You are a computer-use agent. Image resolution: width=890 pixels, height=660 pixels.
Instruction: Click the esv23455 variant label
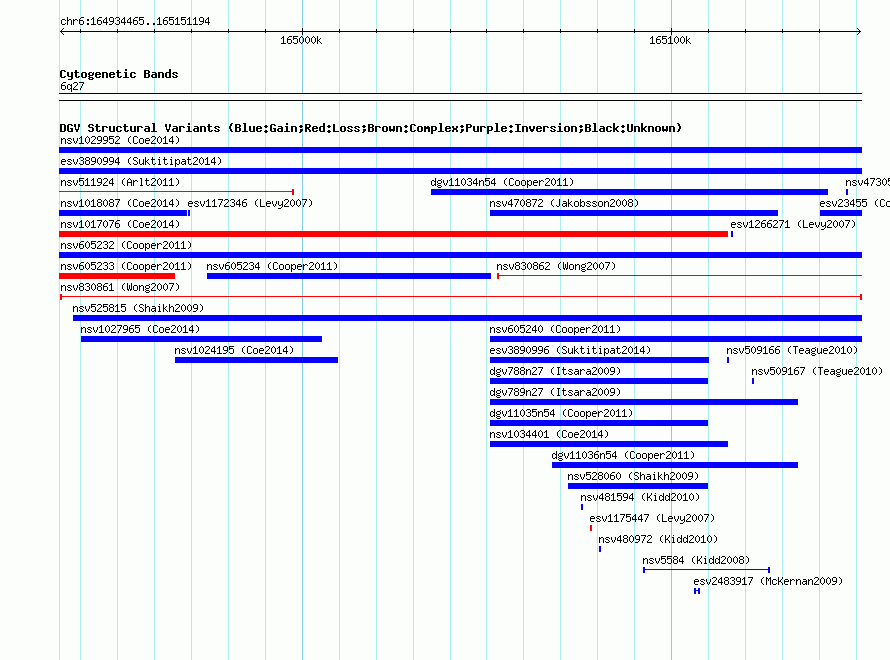854,203
